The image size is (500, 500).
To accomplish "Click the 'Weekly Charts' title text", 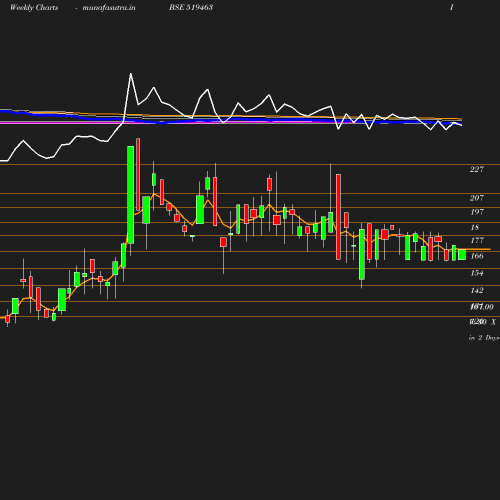I will click(34, 7).
